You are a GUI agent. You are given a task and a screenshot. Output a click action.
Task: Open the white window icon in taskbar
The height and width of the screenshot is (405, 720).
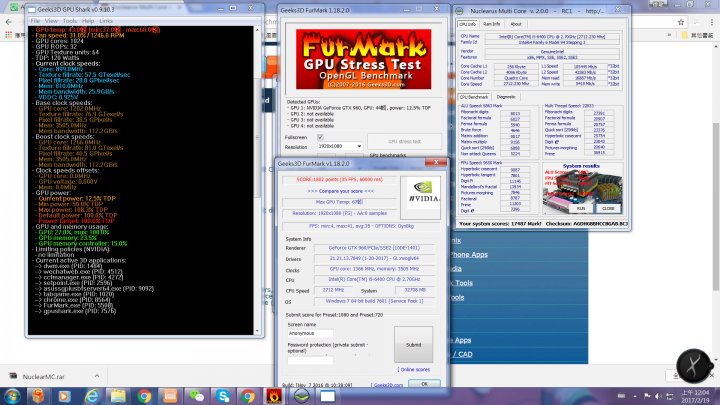point(327,396)
